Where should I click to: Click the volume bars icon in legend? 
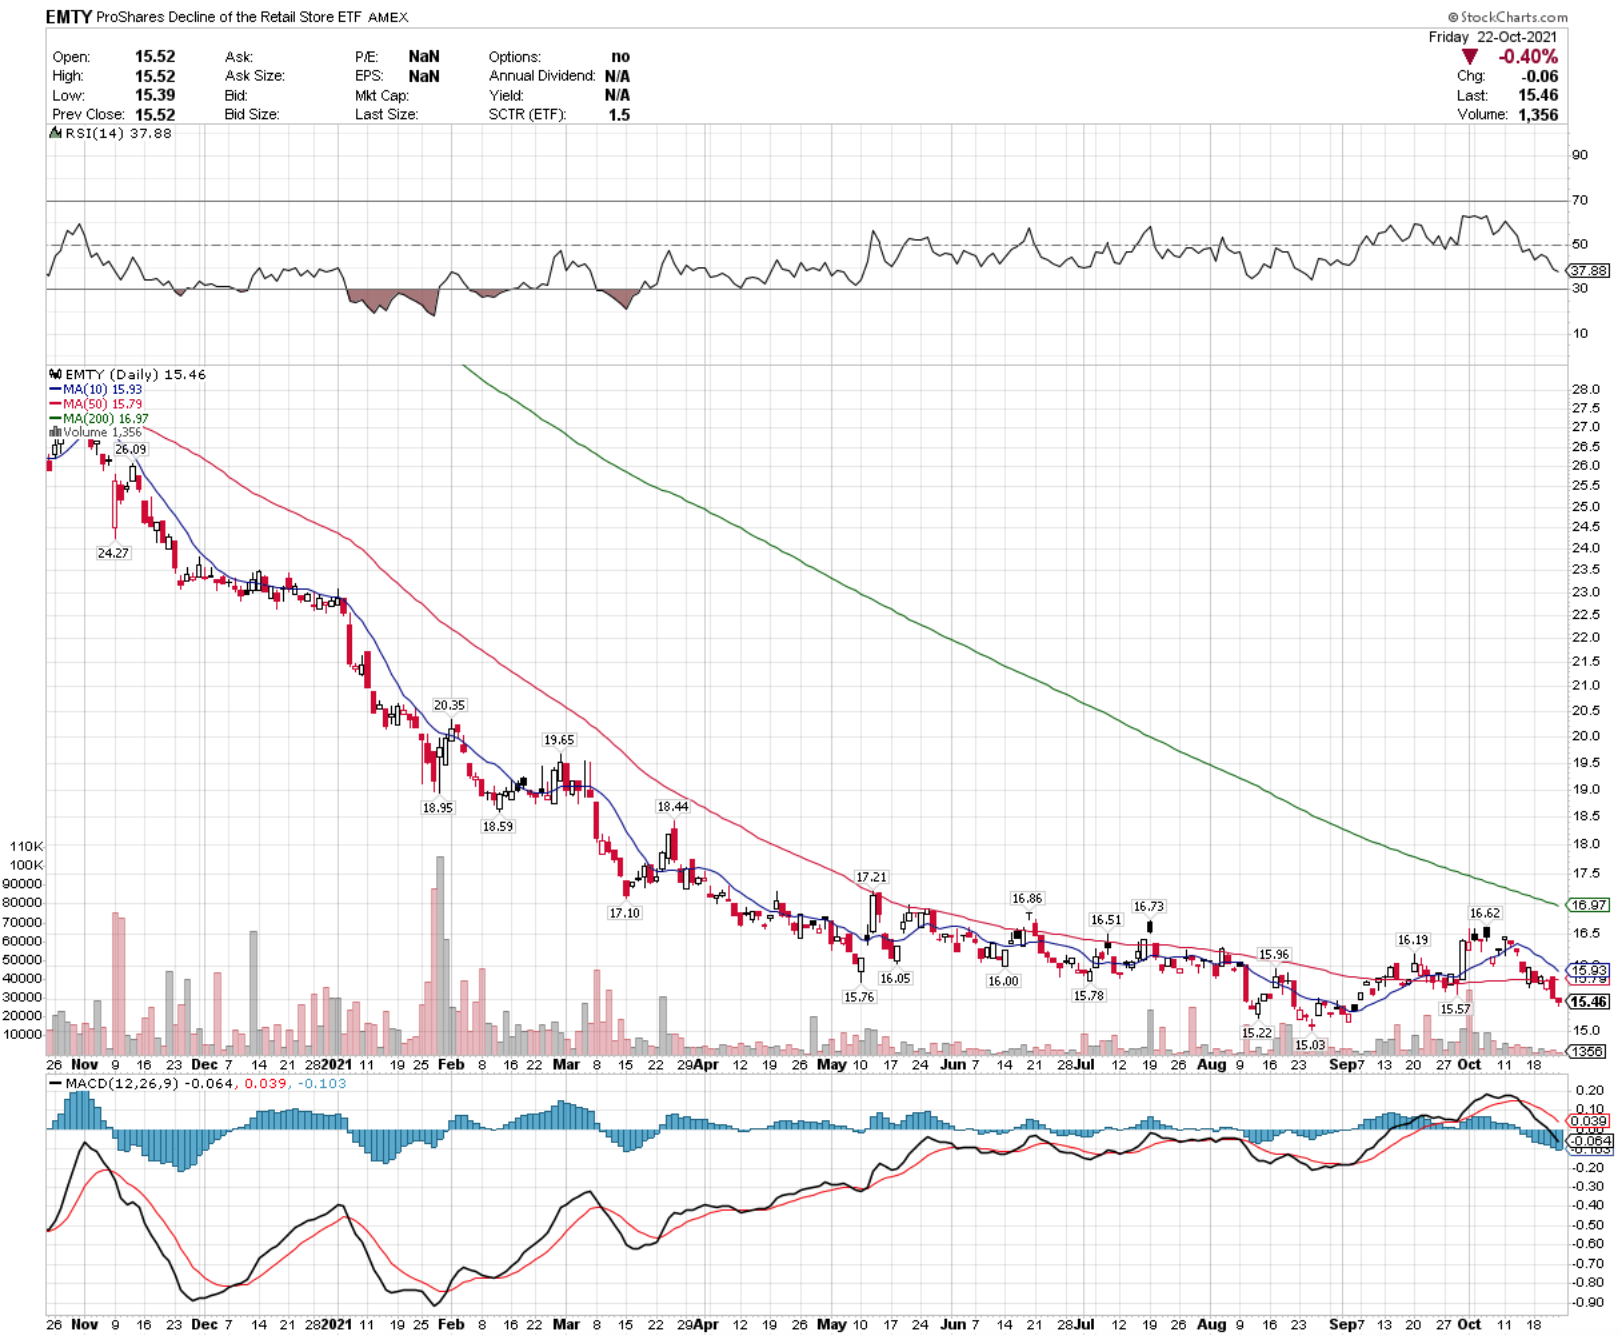(x=55, y=432)
